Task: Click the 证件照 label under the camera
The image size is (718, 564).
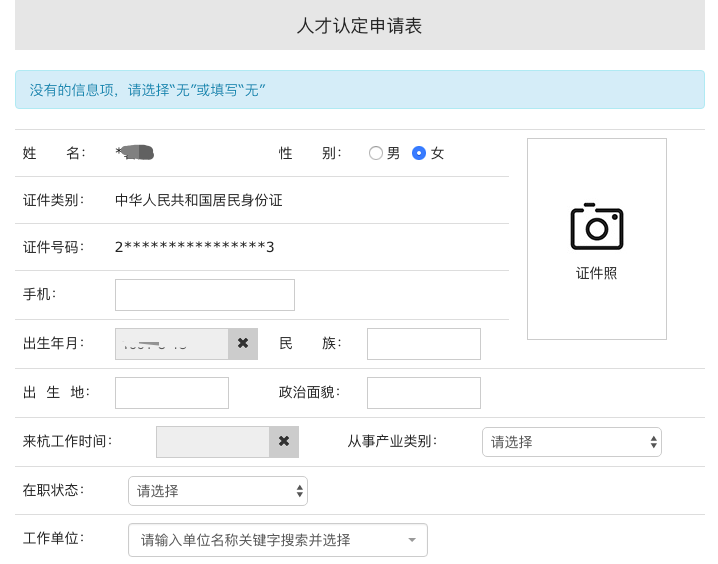Action: [597, 273]
